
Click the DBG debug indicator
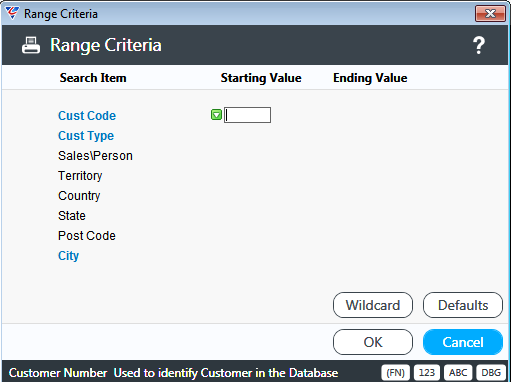tap(491, 373)
